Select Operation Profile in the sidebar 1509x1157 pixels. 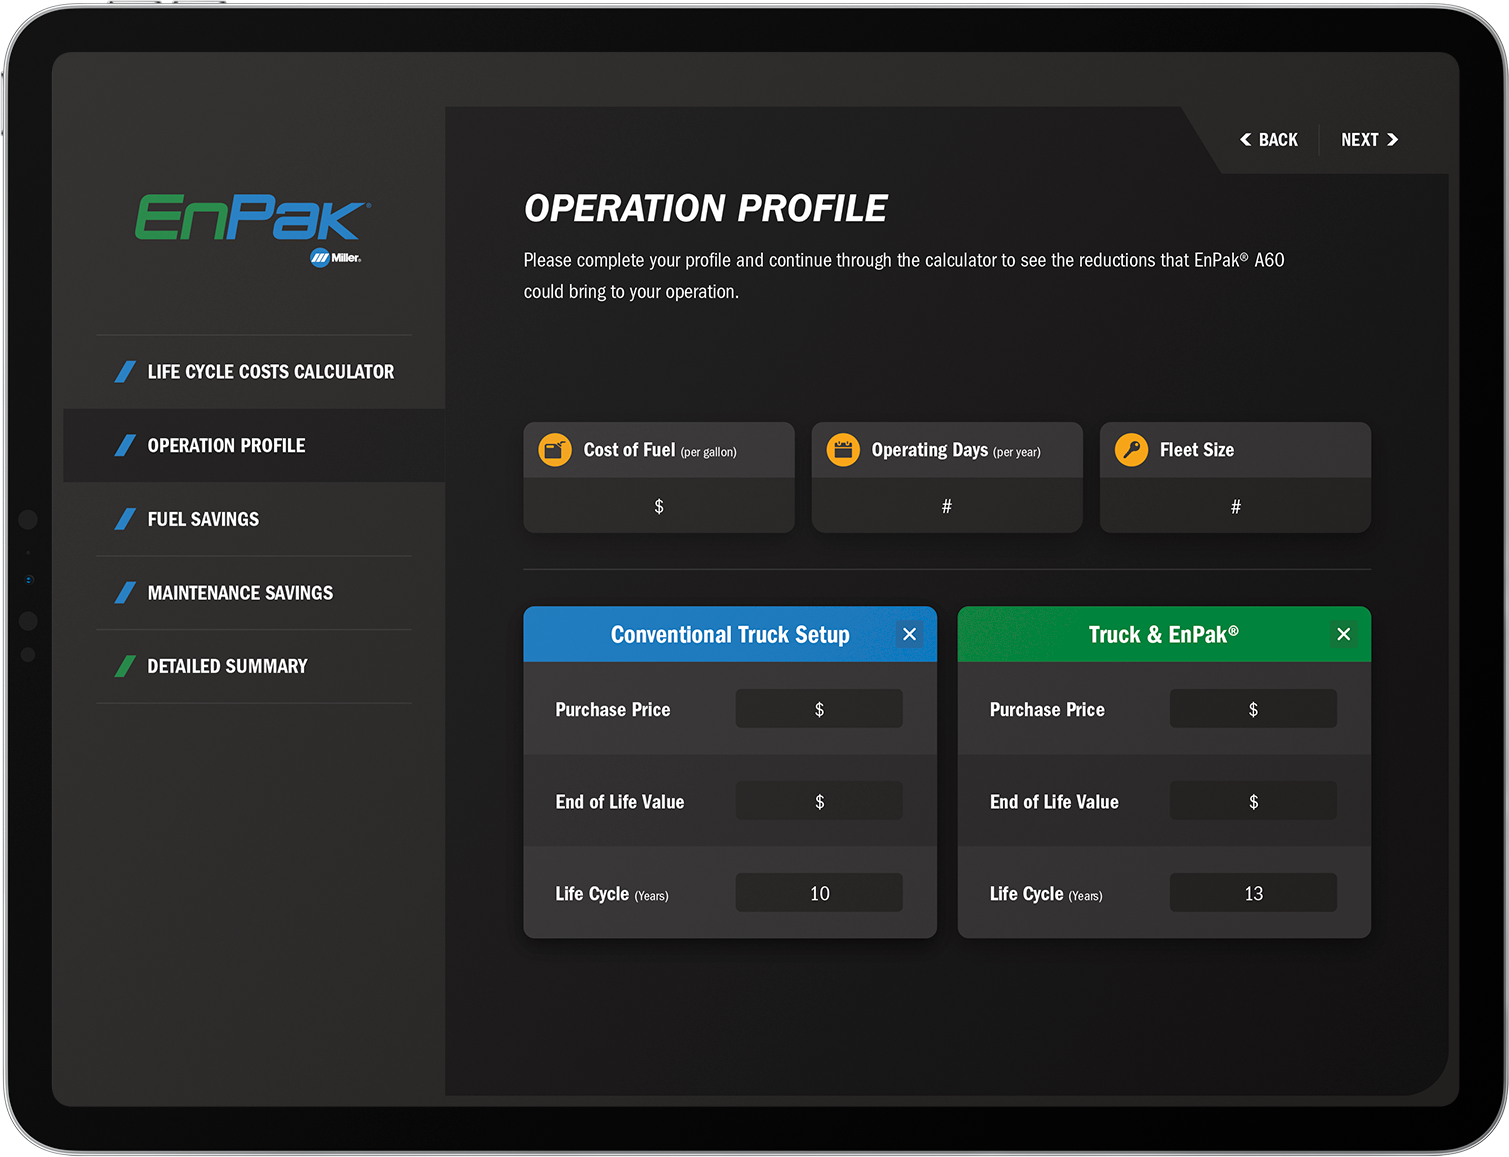(254, 445)
